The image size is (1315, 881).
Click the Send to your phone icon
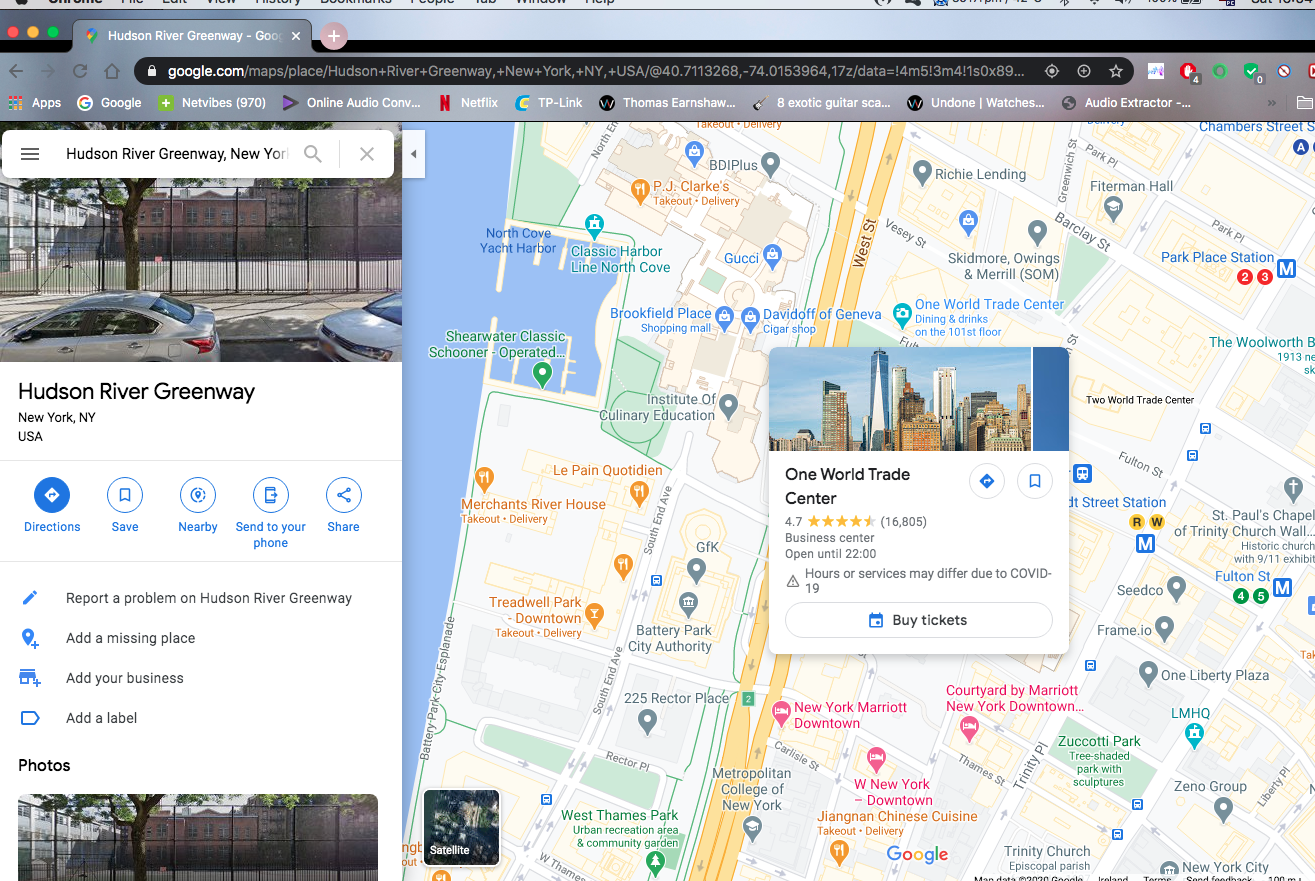point(270,495)
